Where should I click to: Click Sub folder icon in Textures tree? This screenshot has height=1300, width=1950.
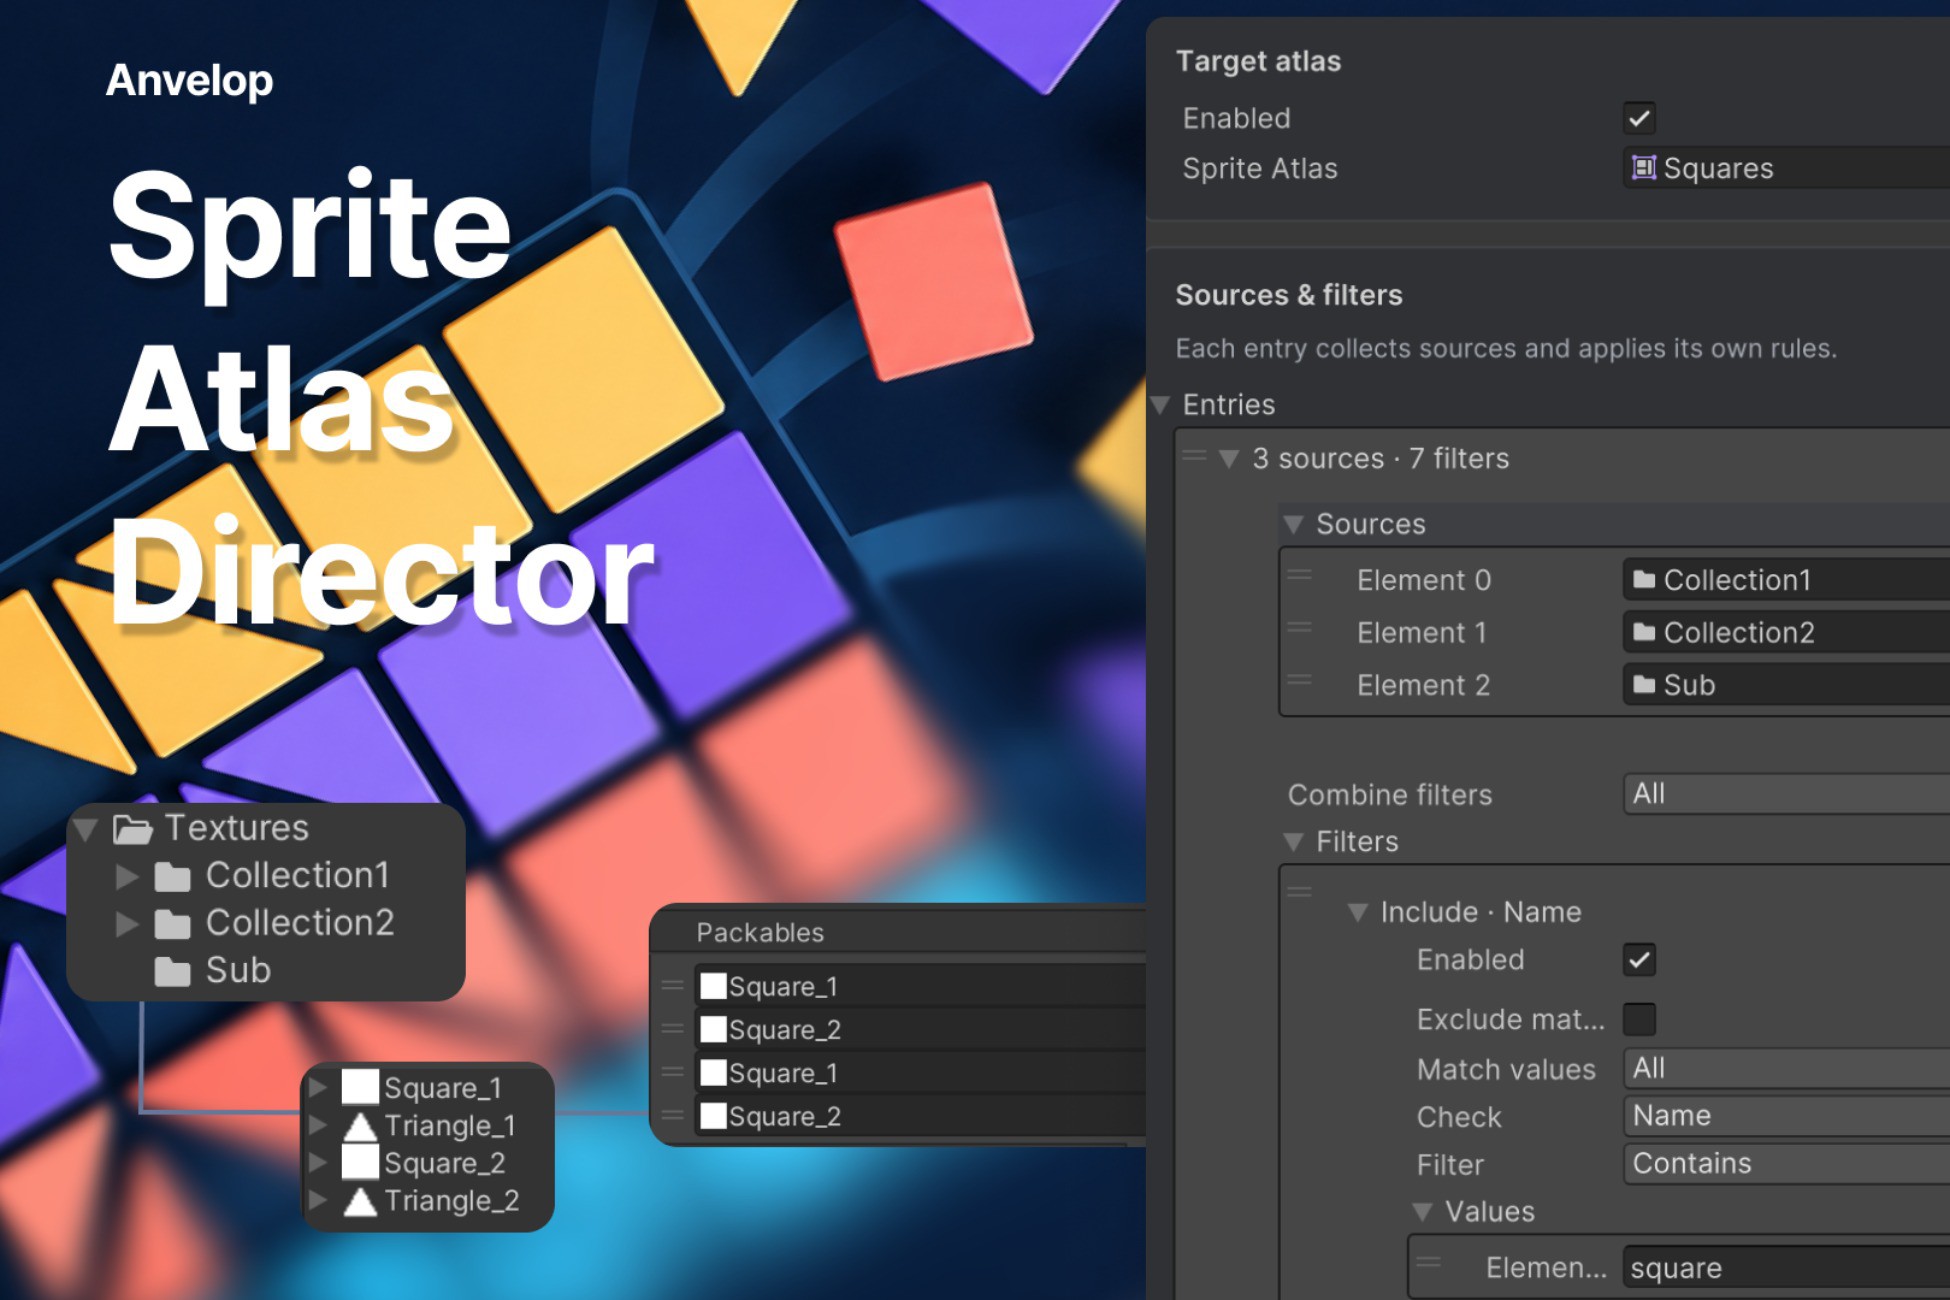tap(173, 971)
